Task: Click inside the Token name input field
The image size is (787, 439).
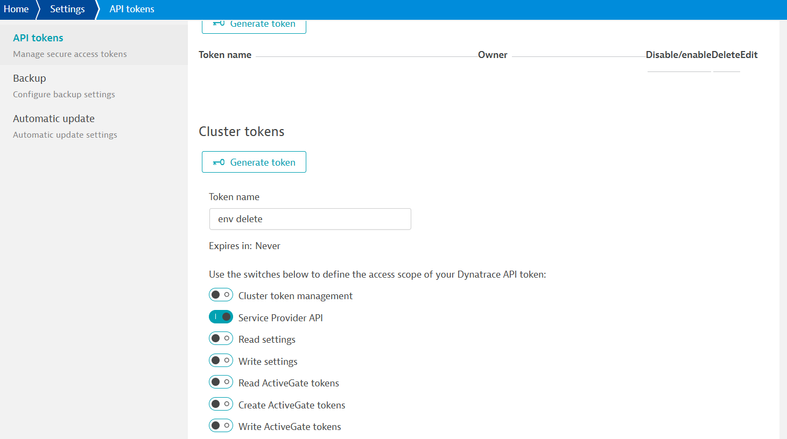Action: [309, 219]
